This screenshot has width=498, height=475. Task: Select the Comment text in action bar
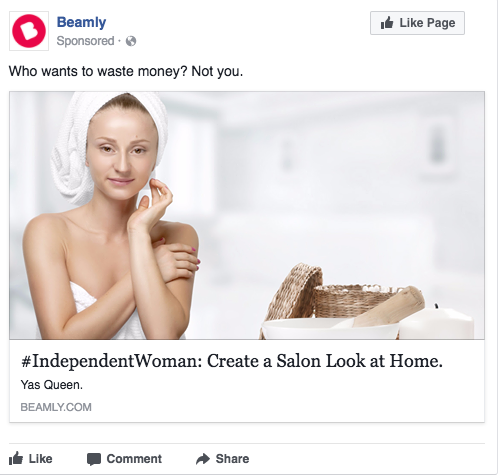[x=134, y=459]
